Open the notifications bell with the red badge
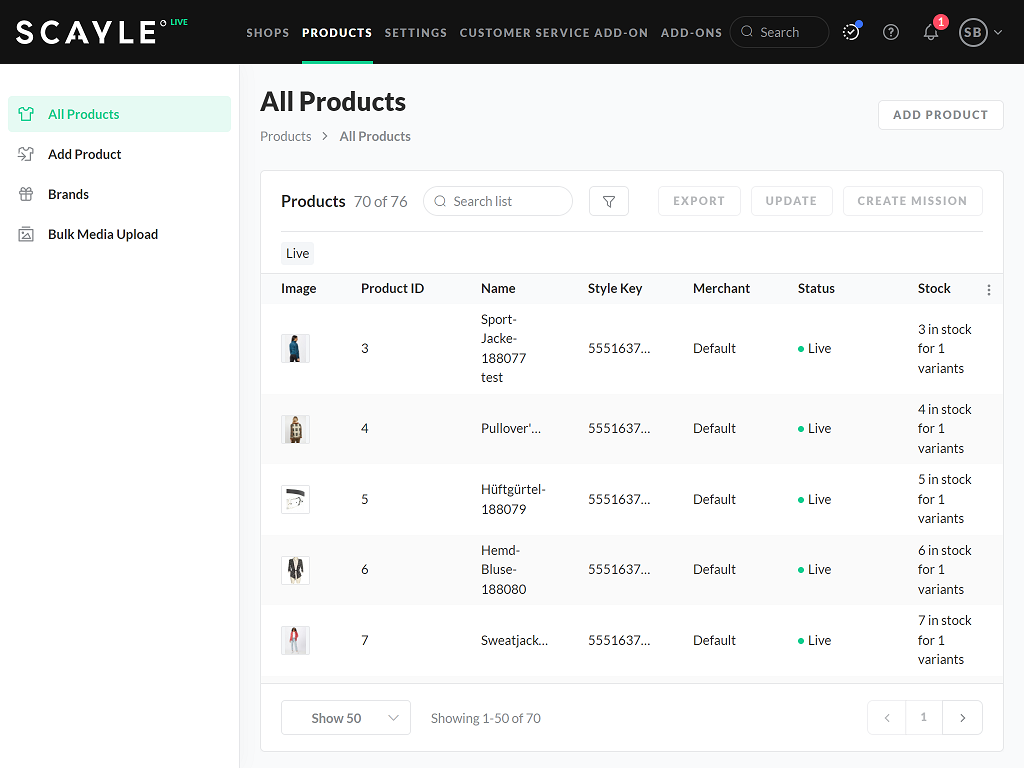 tap(931, 32)
